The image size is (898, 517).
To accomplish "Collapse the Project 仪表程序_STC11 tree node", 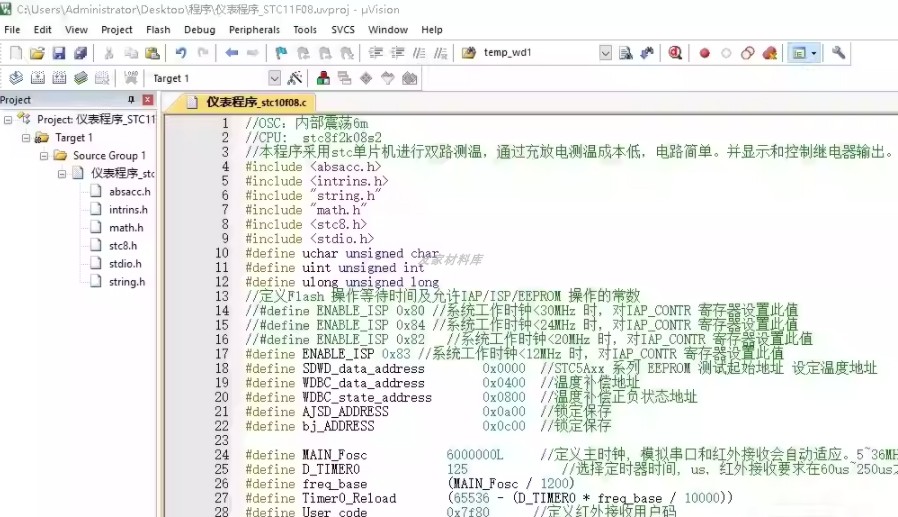I will coord(8,120).
